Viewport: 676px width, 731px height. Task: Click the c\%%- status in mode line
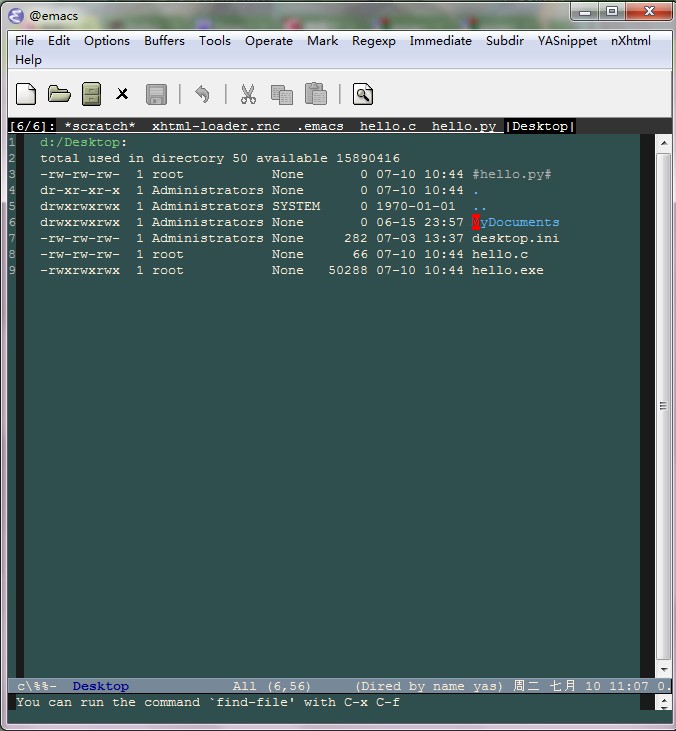[37, 686]
